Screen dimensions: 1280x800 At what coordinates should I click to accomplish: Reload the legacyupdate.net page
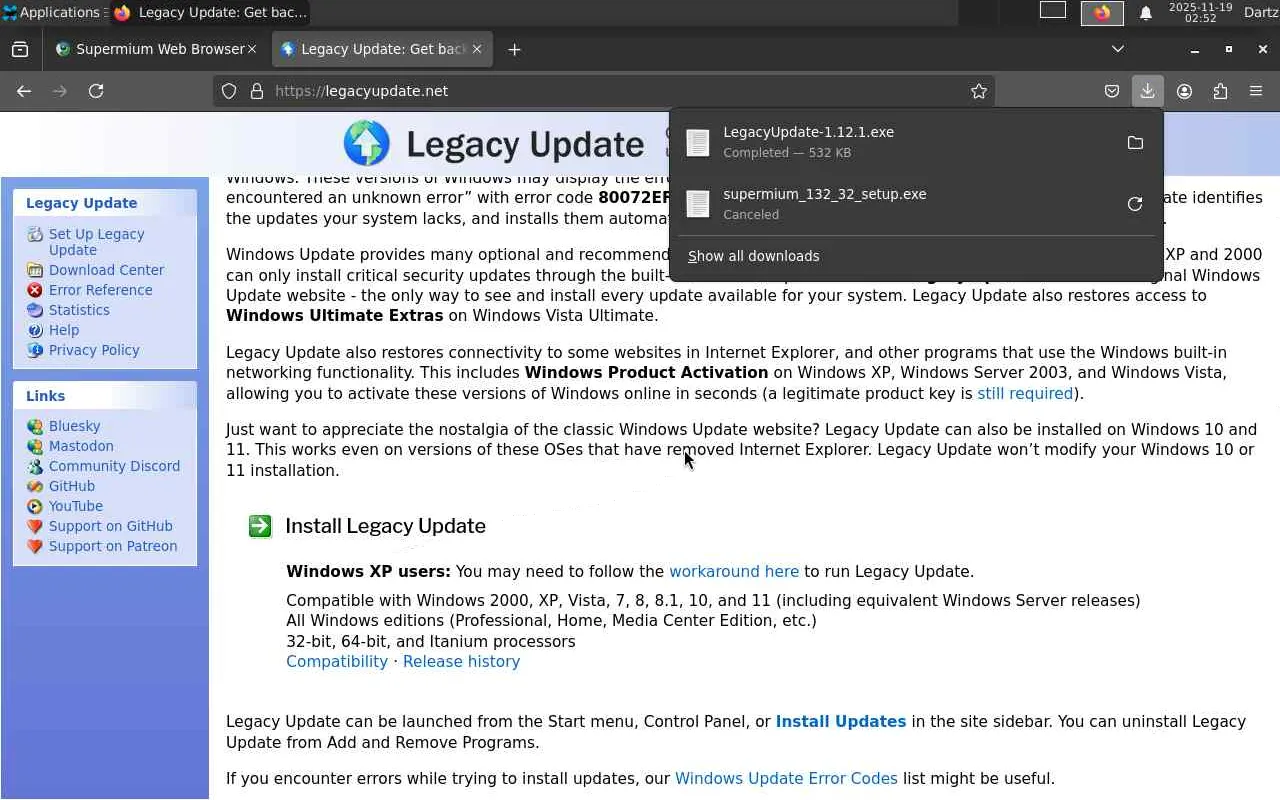coord(96,91)
